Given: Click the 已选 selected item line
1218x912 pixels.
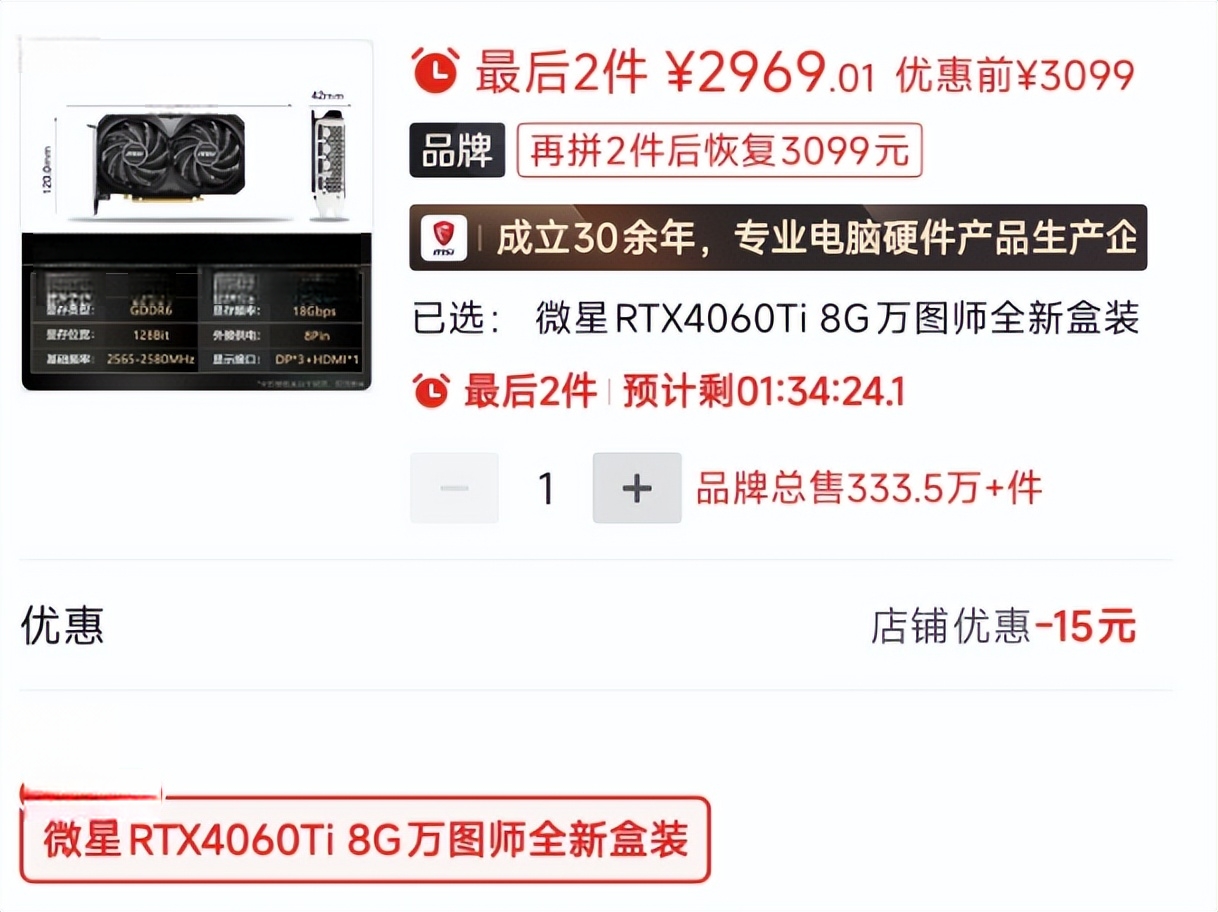Looking at the screenshot, I should click(776, 320).
